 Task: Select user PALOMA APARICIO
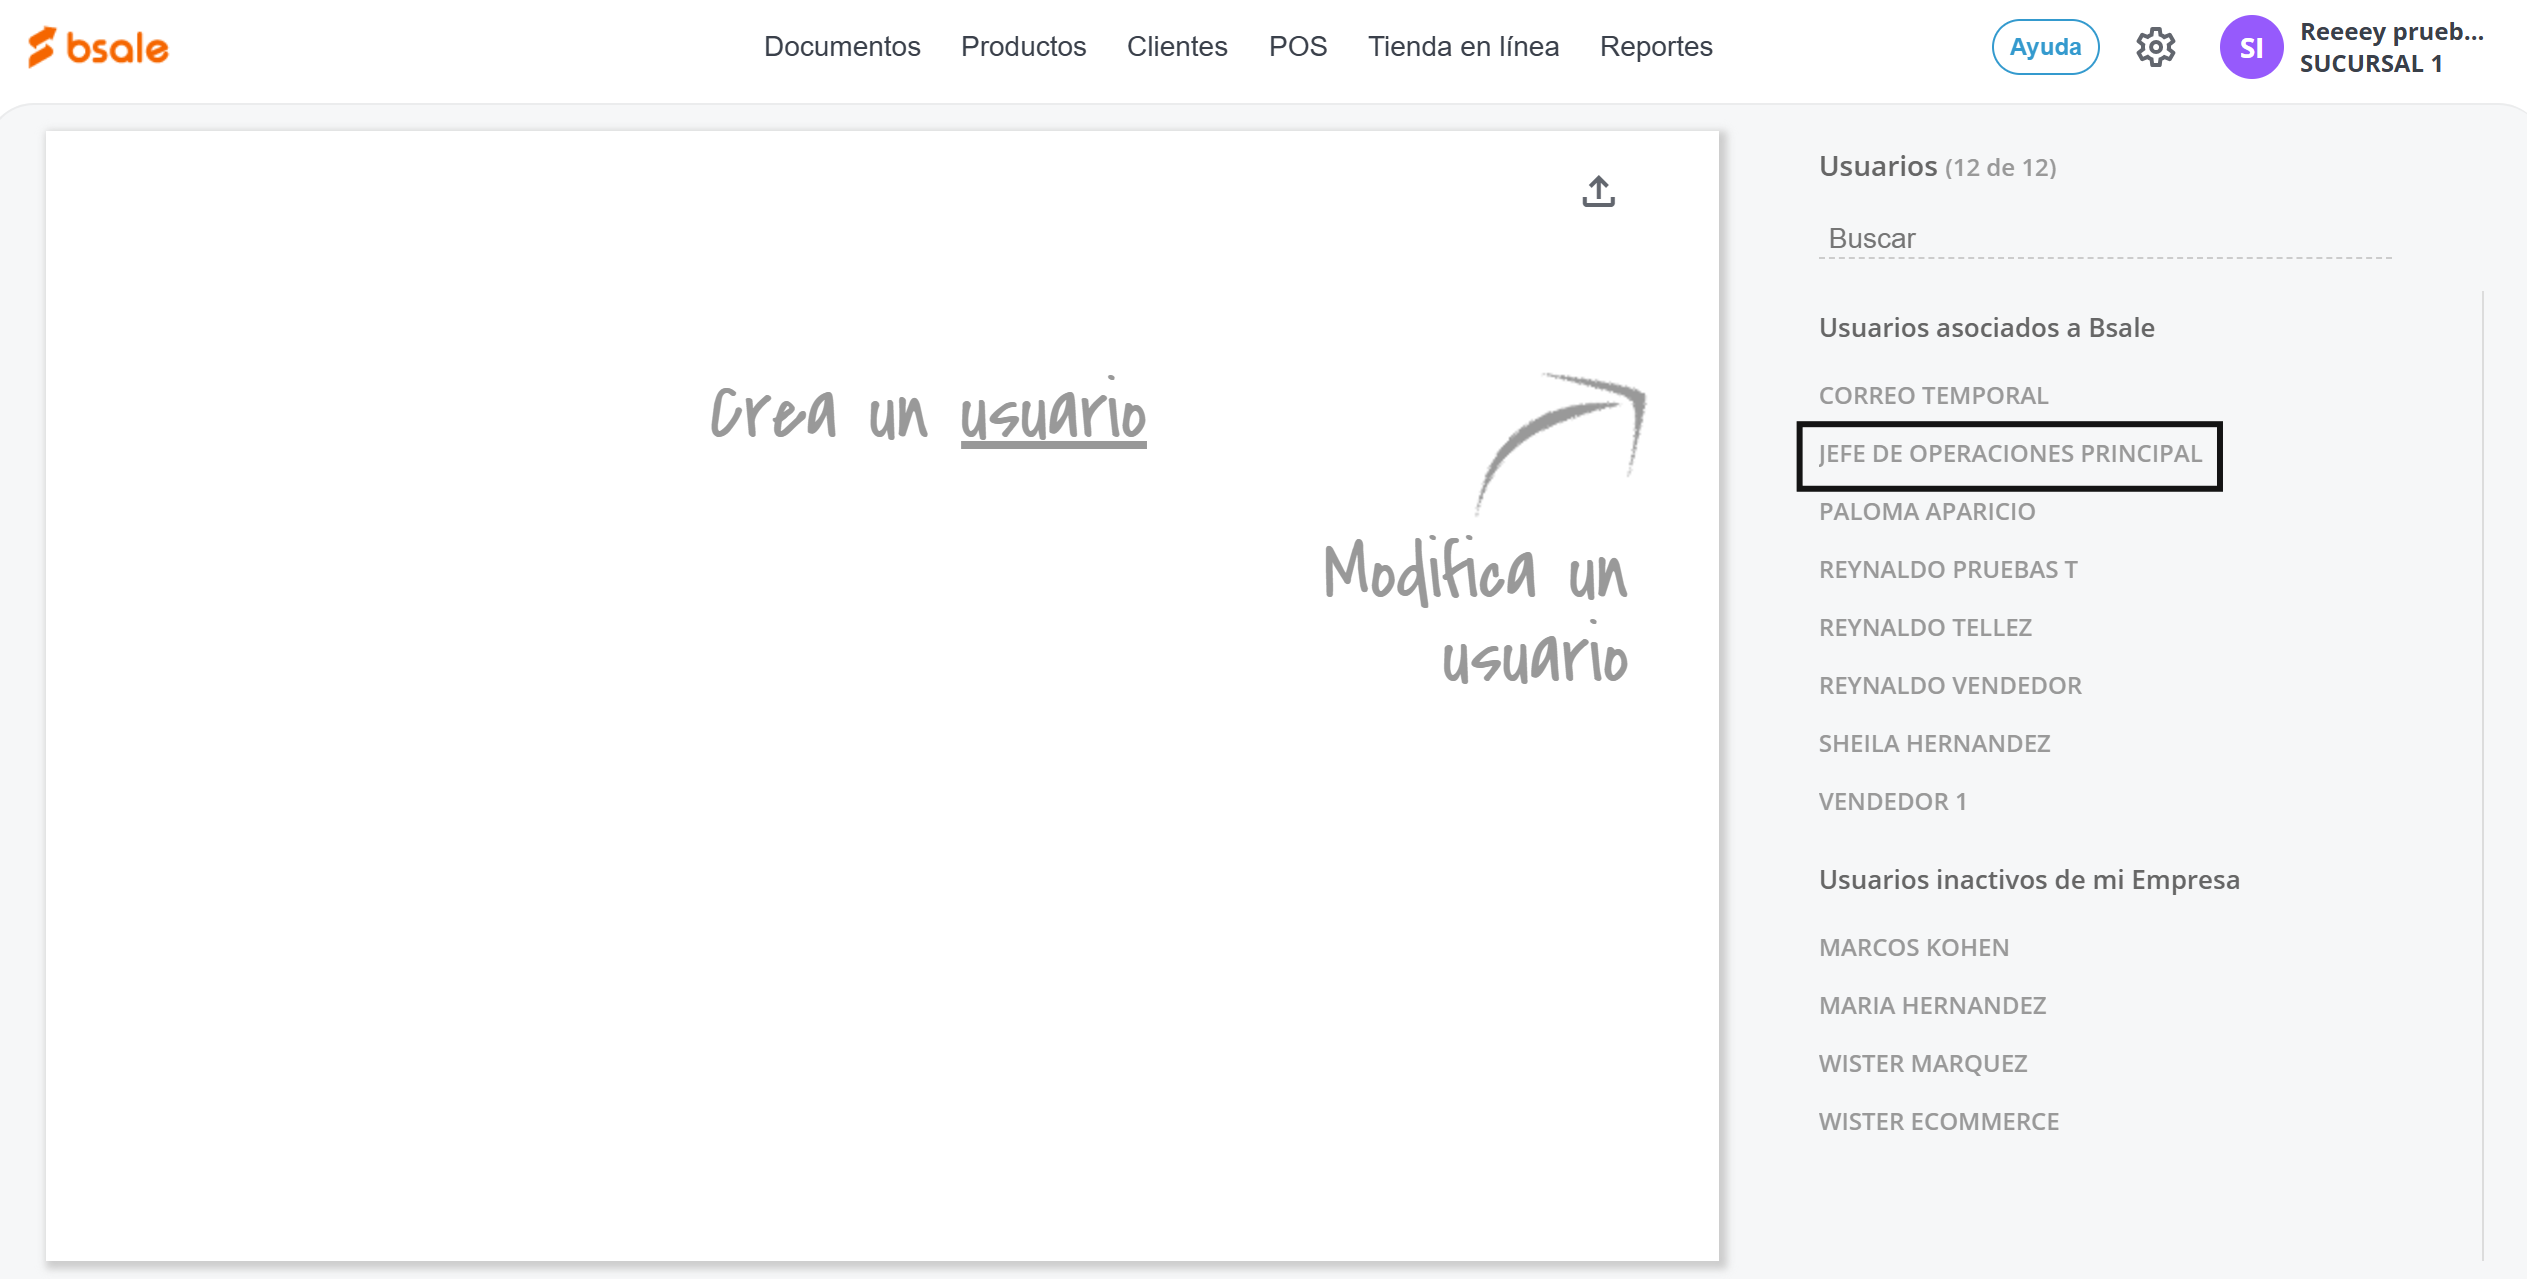click(1926, 512)
